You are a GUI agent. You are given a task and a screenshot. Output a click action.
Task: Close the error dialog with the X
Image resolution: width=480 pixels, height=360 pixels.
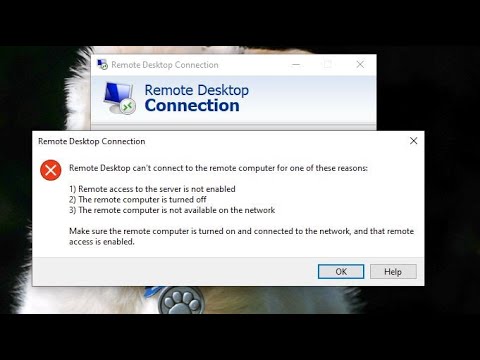[413, 141]
